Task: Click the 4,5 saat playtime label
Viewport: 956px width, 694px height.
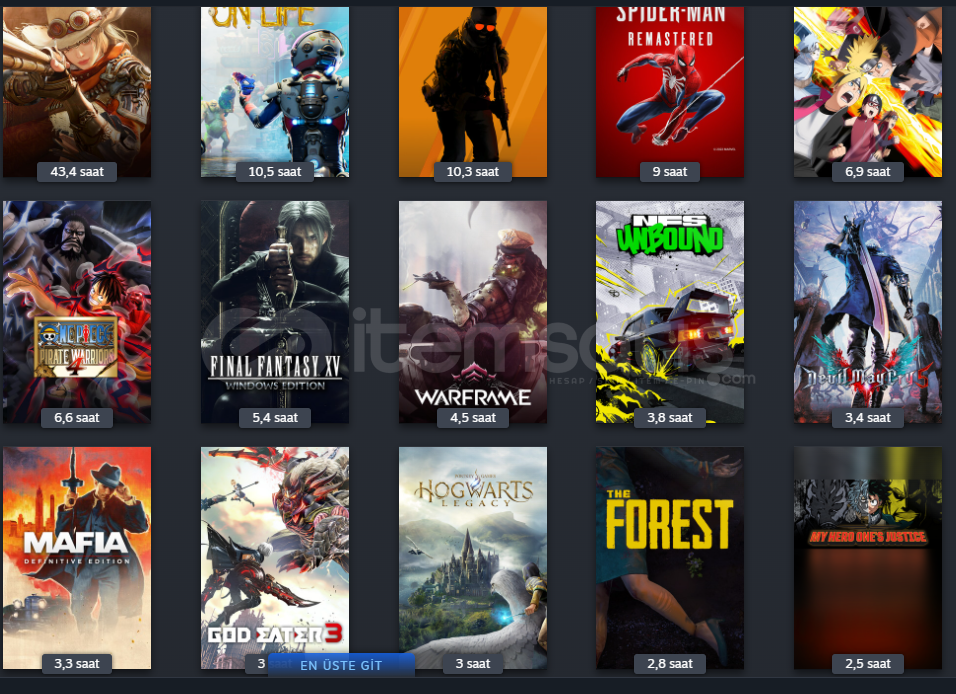Action: coord(473,418)
